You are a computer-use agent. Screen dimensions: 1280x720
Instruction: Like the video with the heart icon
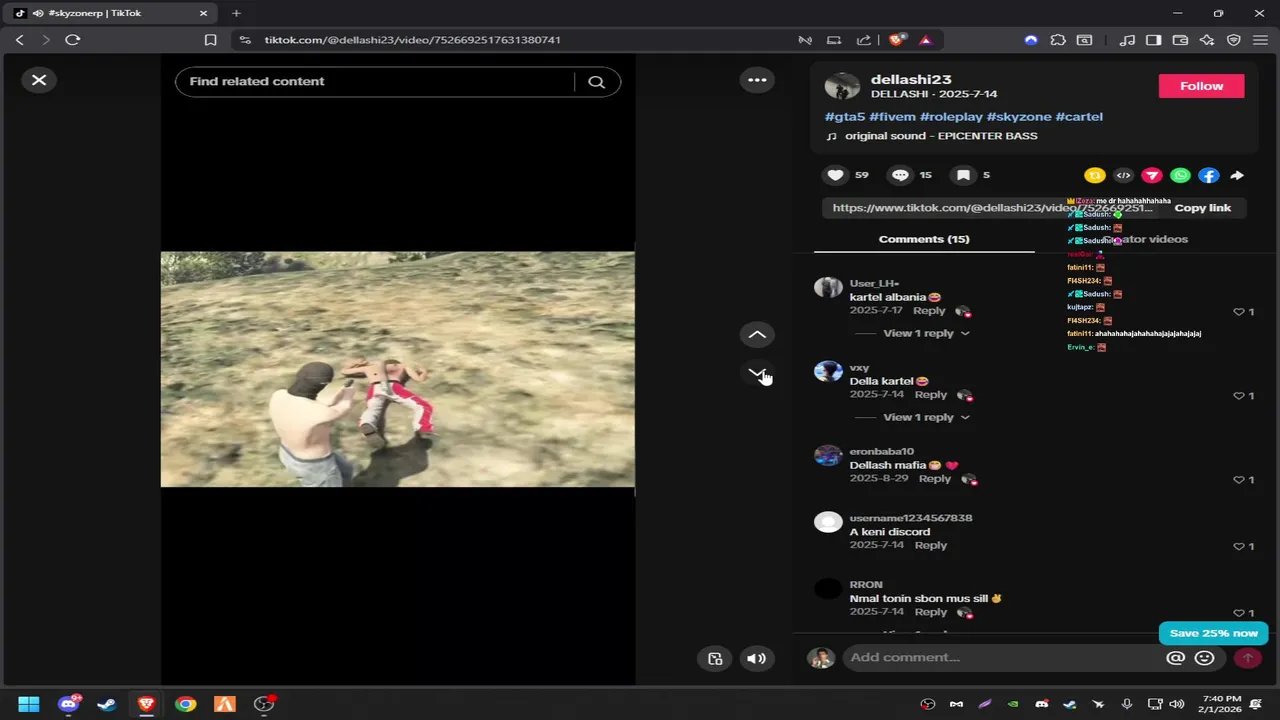coord(835,175)
